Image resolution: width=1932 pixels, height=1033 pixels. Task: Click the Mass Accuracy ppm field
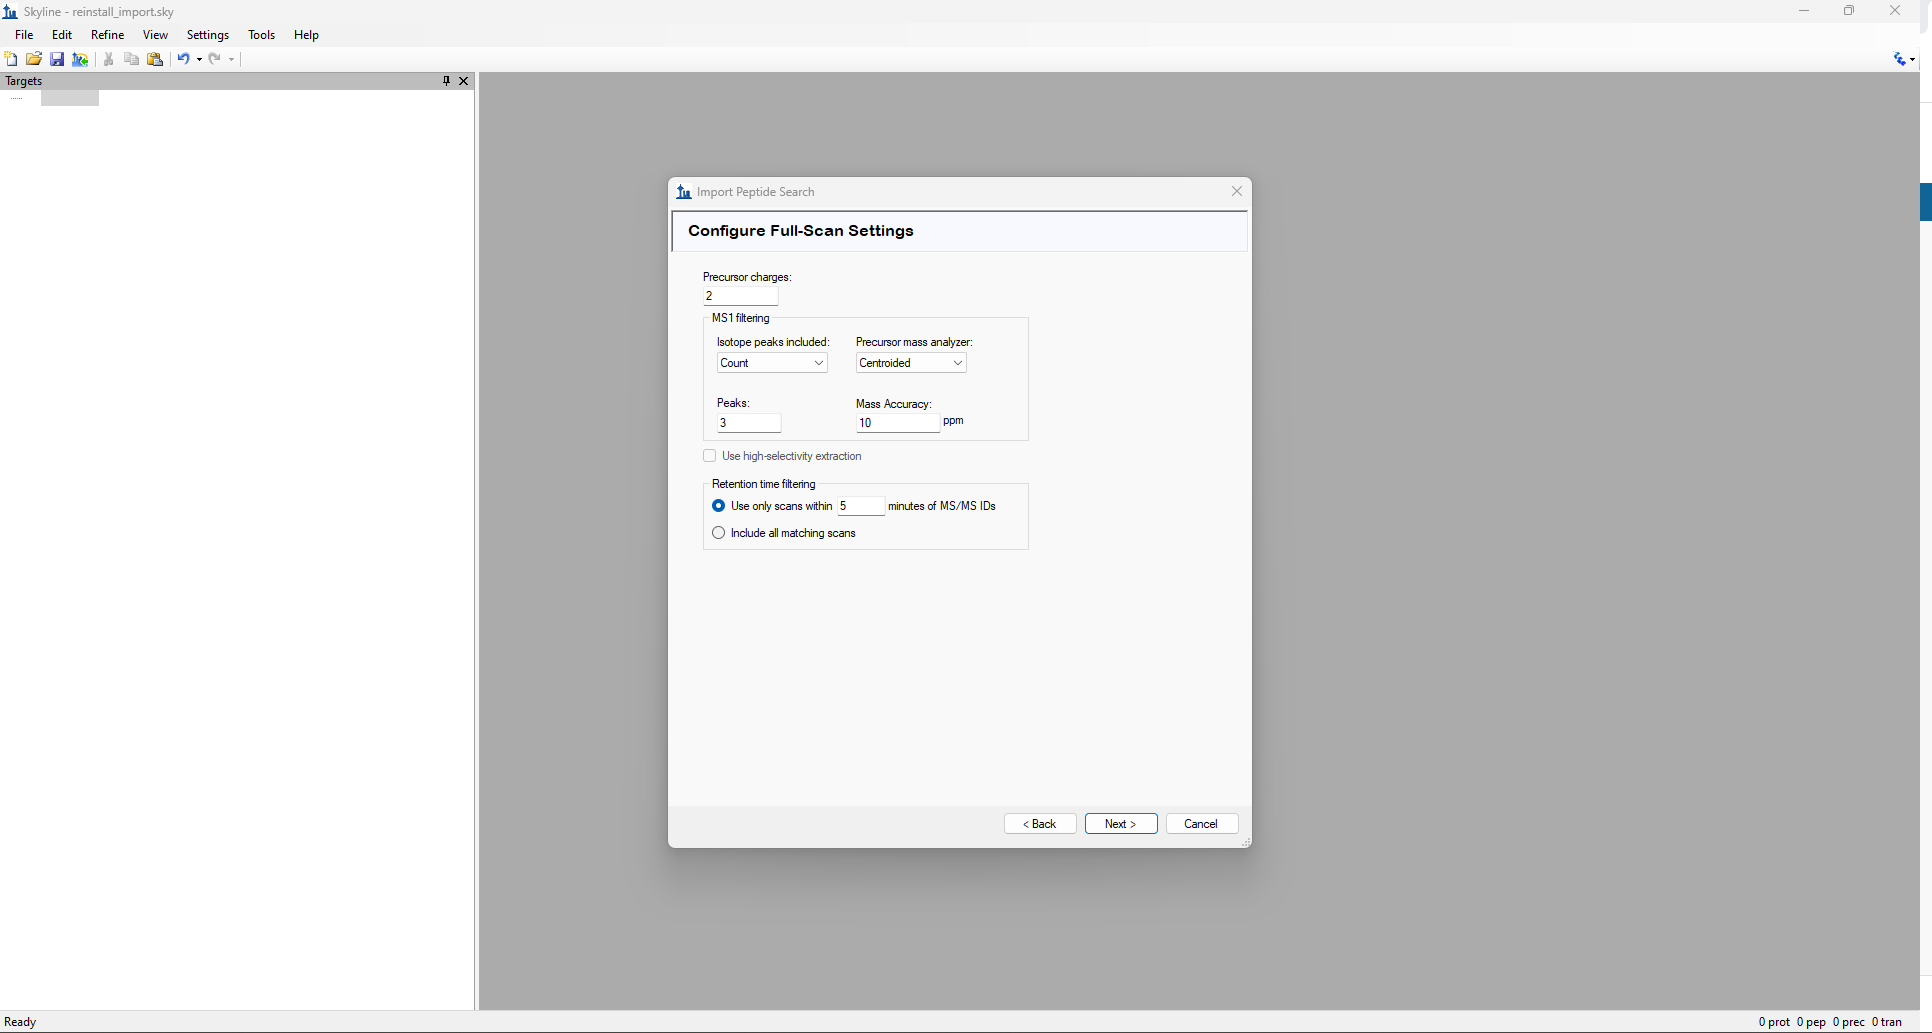[897, 423]
